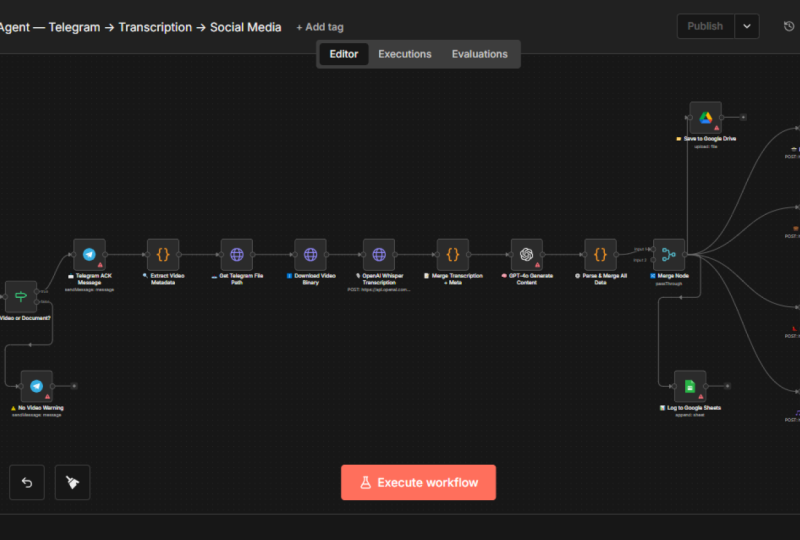Open workflow history clock icon
Screen dimensions: 800x540
click(x=789, y=26)
